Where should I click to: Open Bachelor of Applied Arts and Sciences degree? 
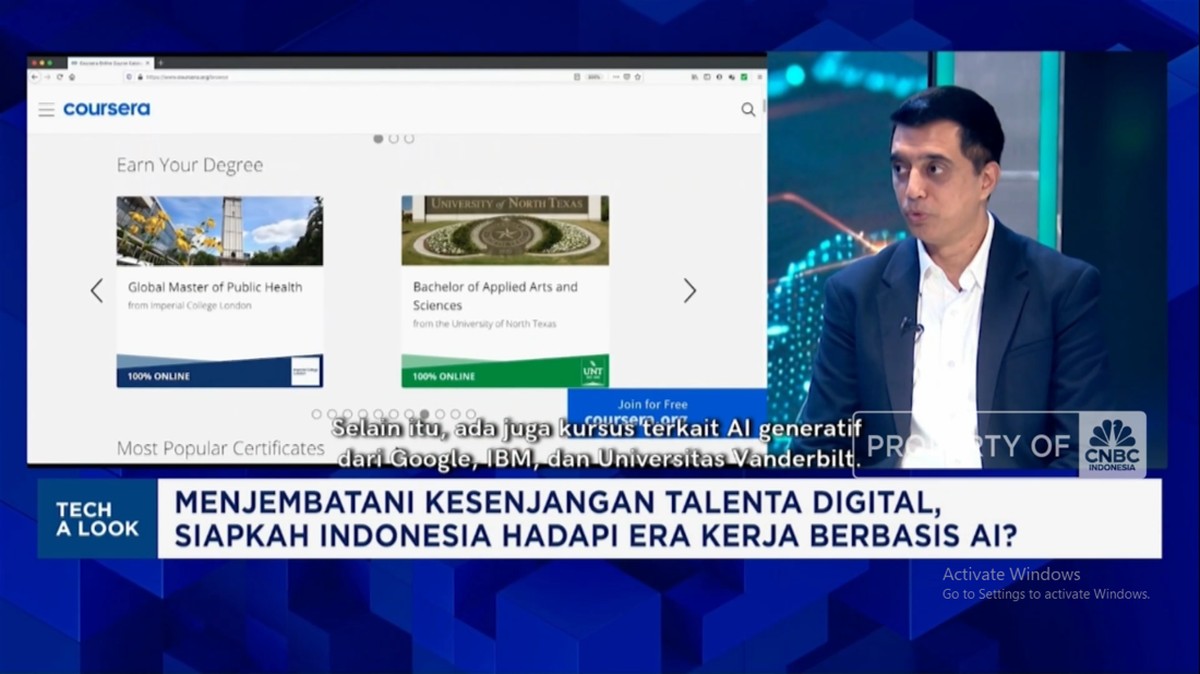(495, 296)
